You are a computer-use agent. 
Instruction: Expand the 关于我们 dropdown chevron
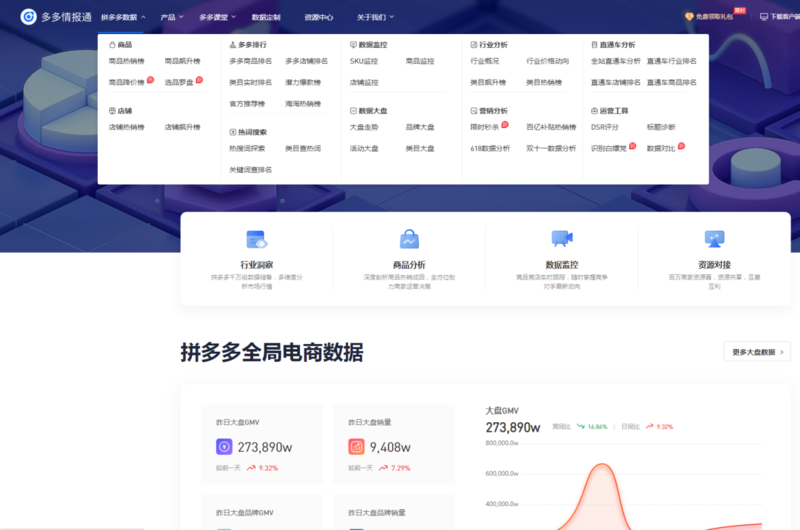coord(392,17)
